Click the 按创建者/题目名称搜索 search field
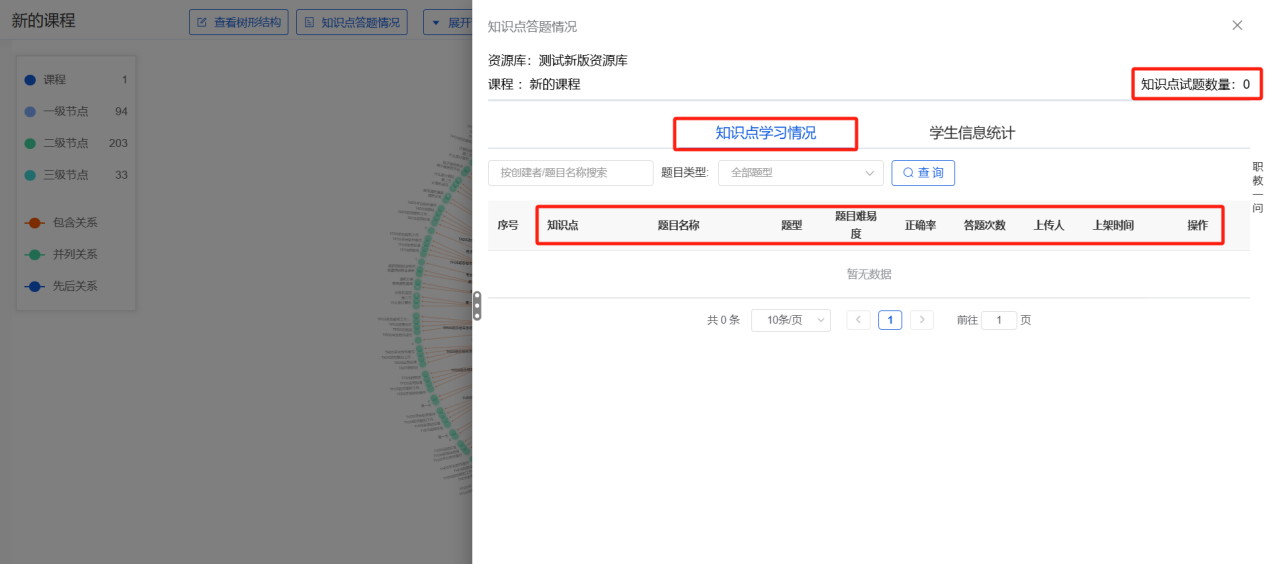The width and height of the screenshot is (1266, 564). 570,173
